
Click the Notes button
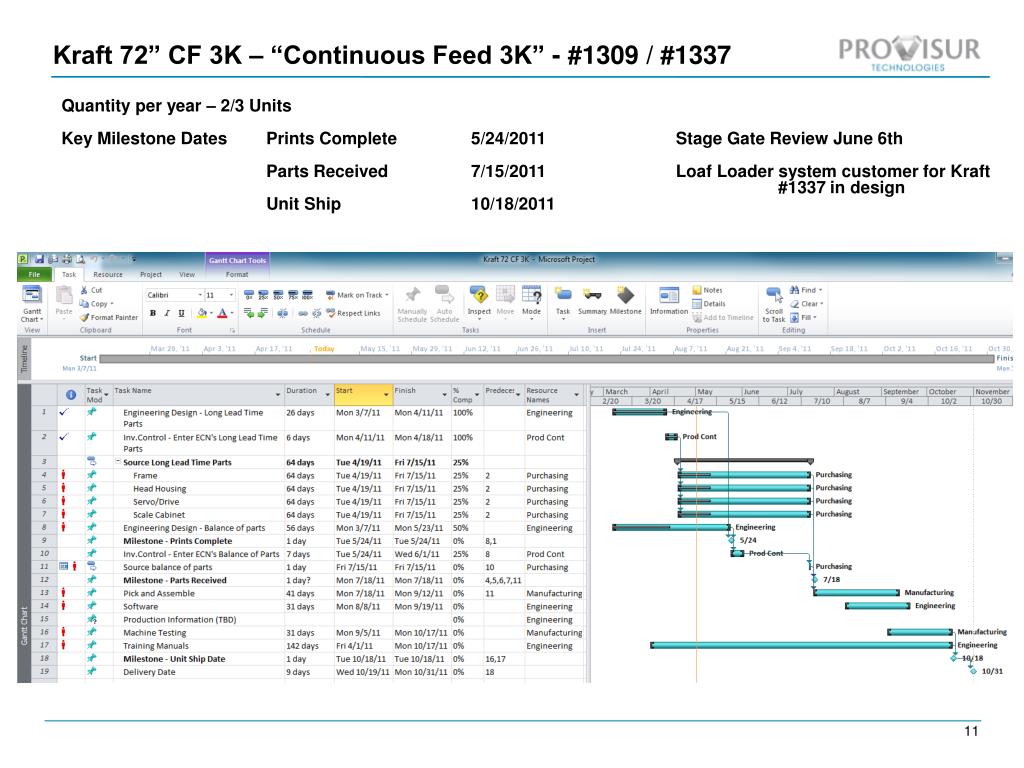(x=707, y=290)
